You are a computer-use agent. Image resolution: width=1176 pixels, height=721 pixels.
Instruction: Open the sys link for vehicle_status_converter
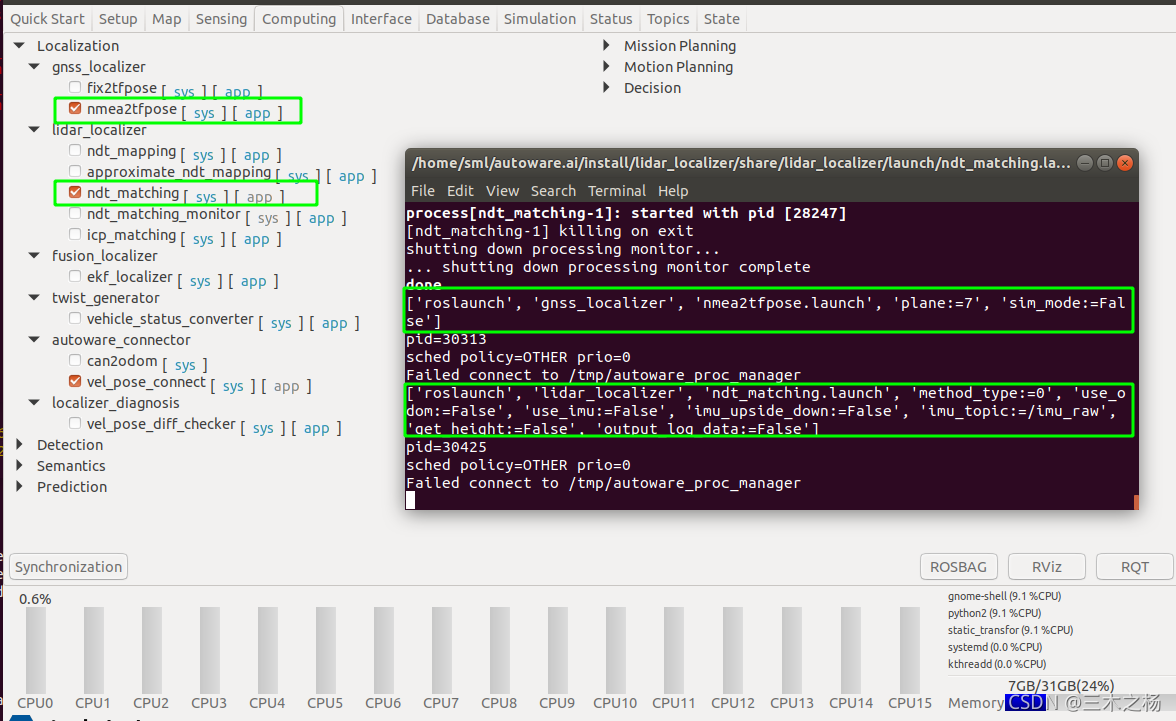click(281, 323)
